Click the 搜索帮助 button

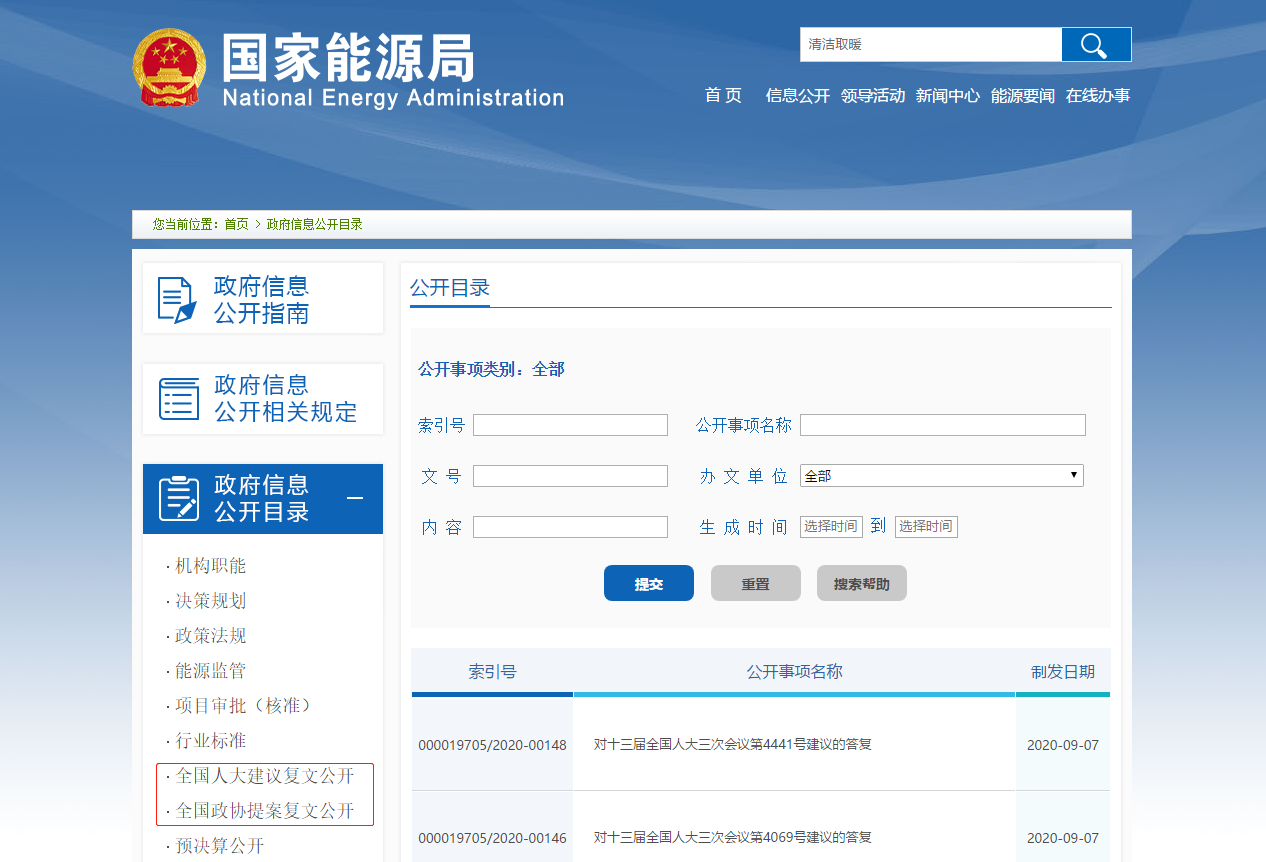point(861,584)
